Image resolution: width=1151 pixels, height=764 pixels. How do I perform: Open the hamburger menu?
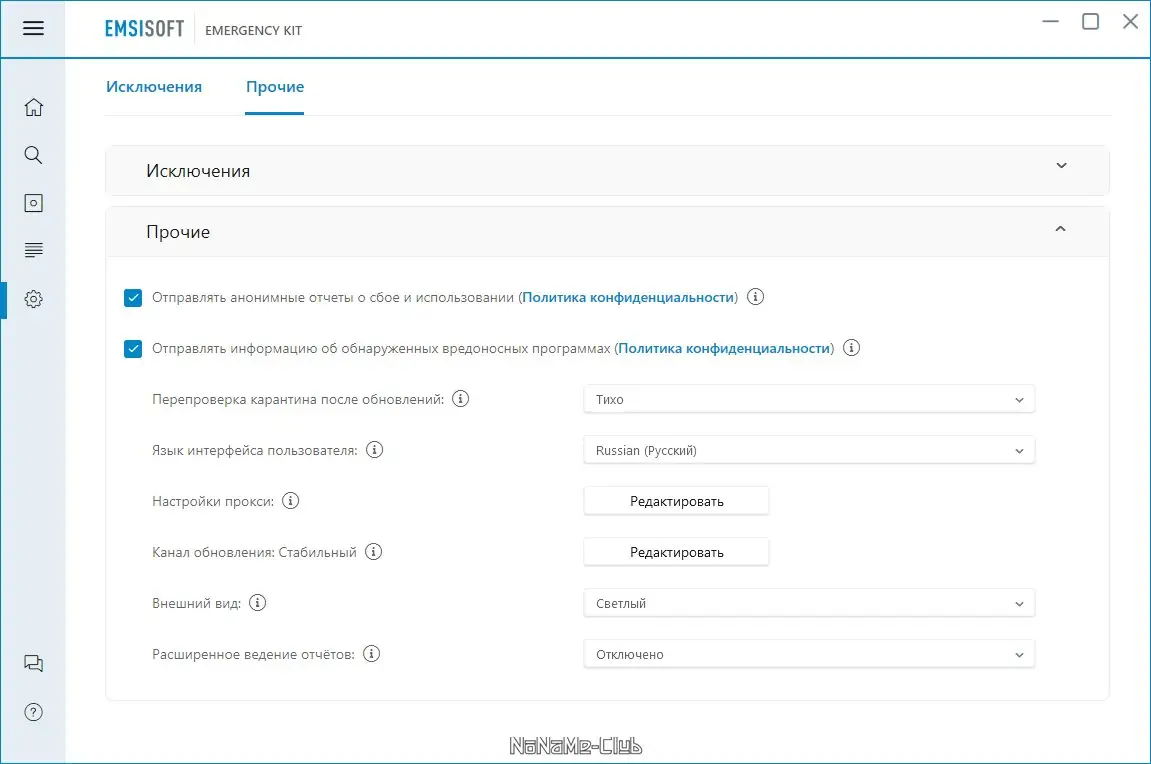point(33,28)
